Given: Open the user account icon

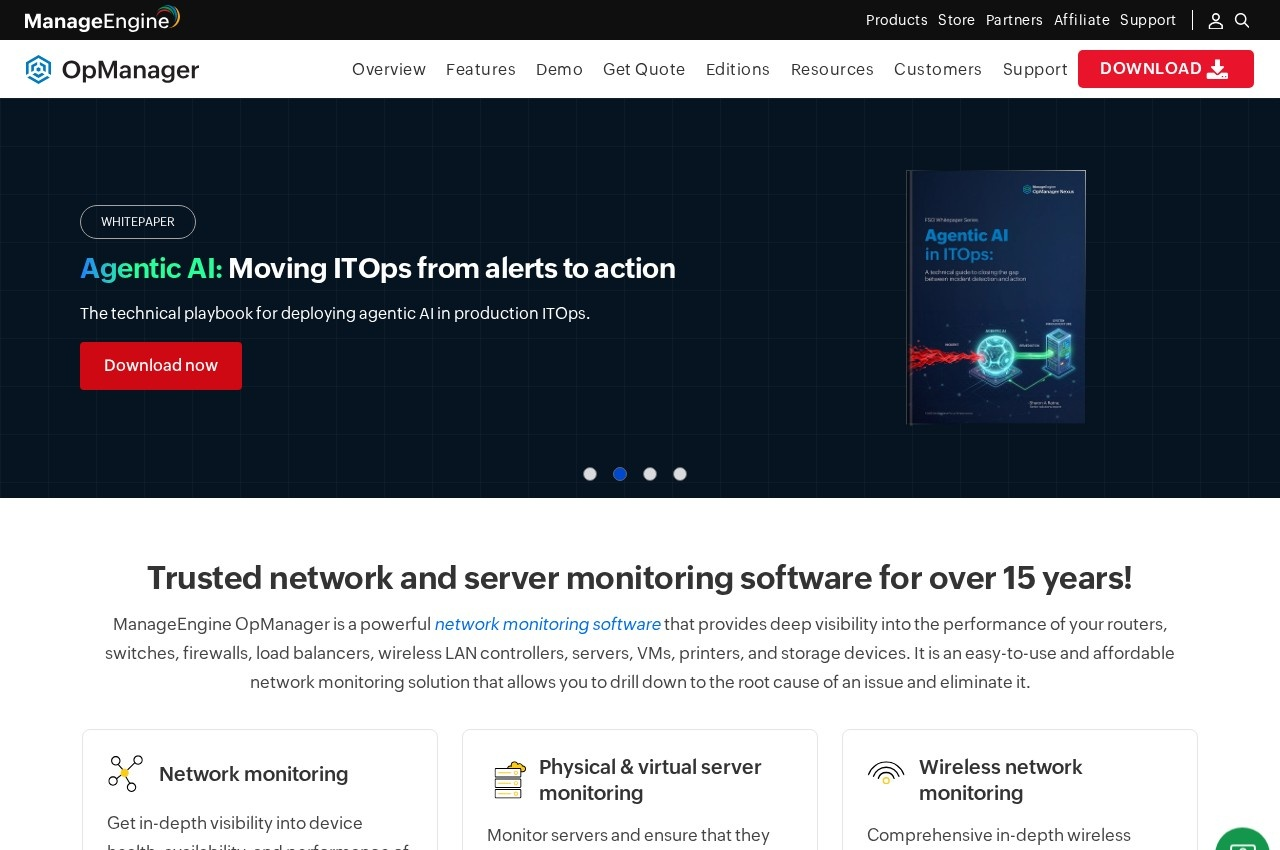Looking at the screenshot, I should click(x=1216, y=20).
